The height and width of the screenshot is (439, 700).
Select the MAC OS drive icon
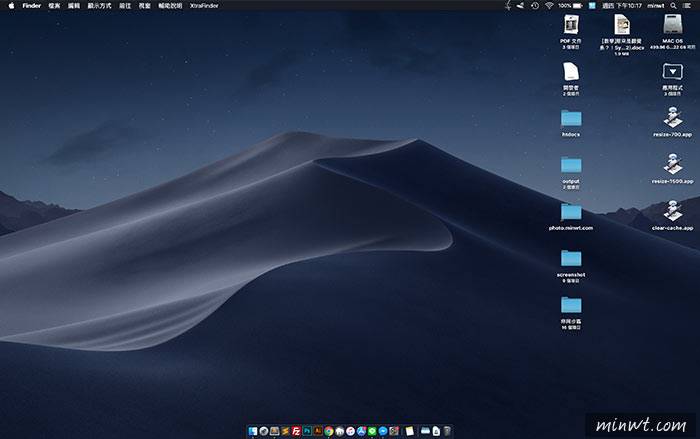[672, 23]
